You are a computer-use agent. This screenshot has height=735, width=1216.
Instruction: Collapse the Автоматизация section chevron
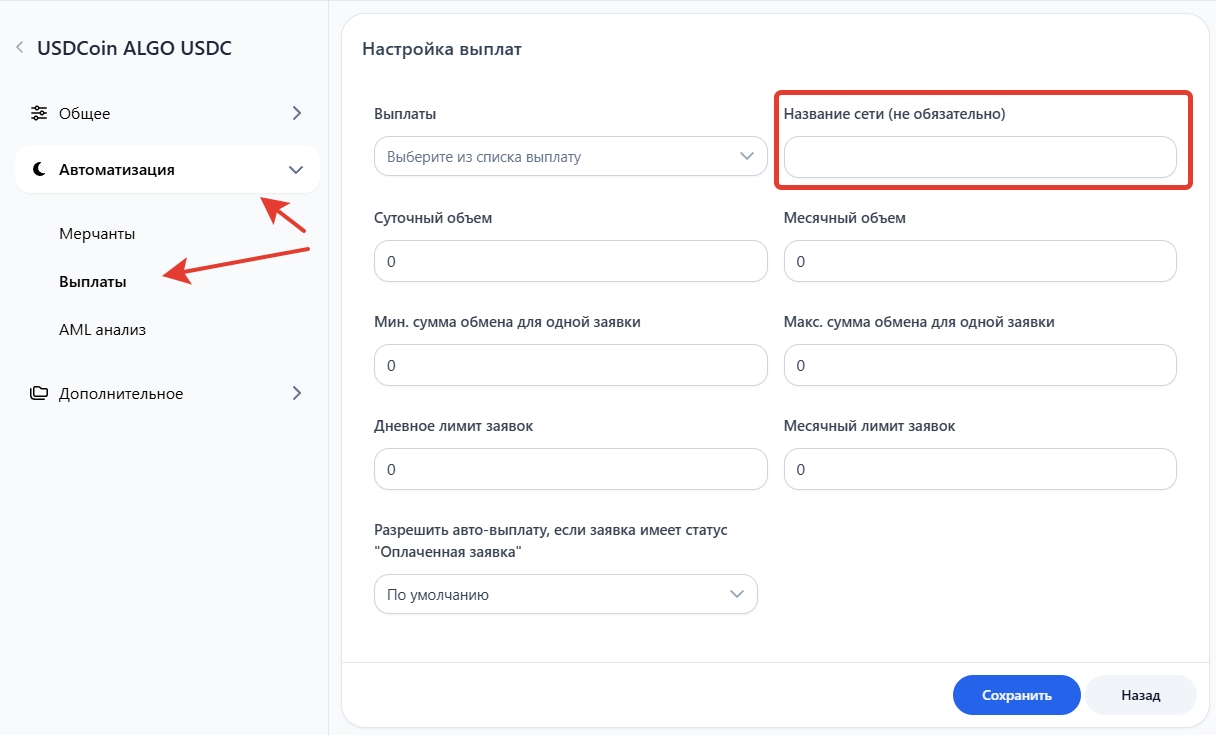coord(295,170)
